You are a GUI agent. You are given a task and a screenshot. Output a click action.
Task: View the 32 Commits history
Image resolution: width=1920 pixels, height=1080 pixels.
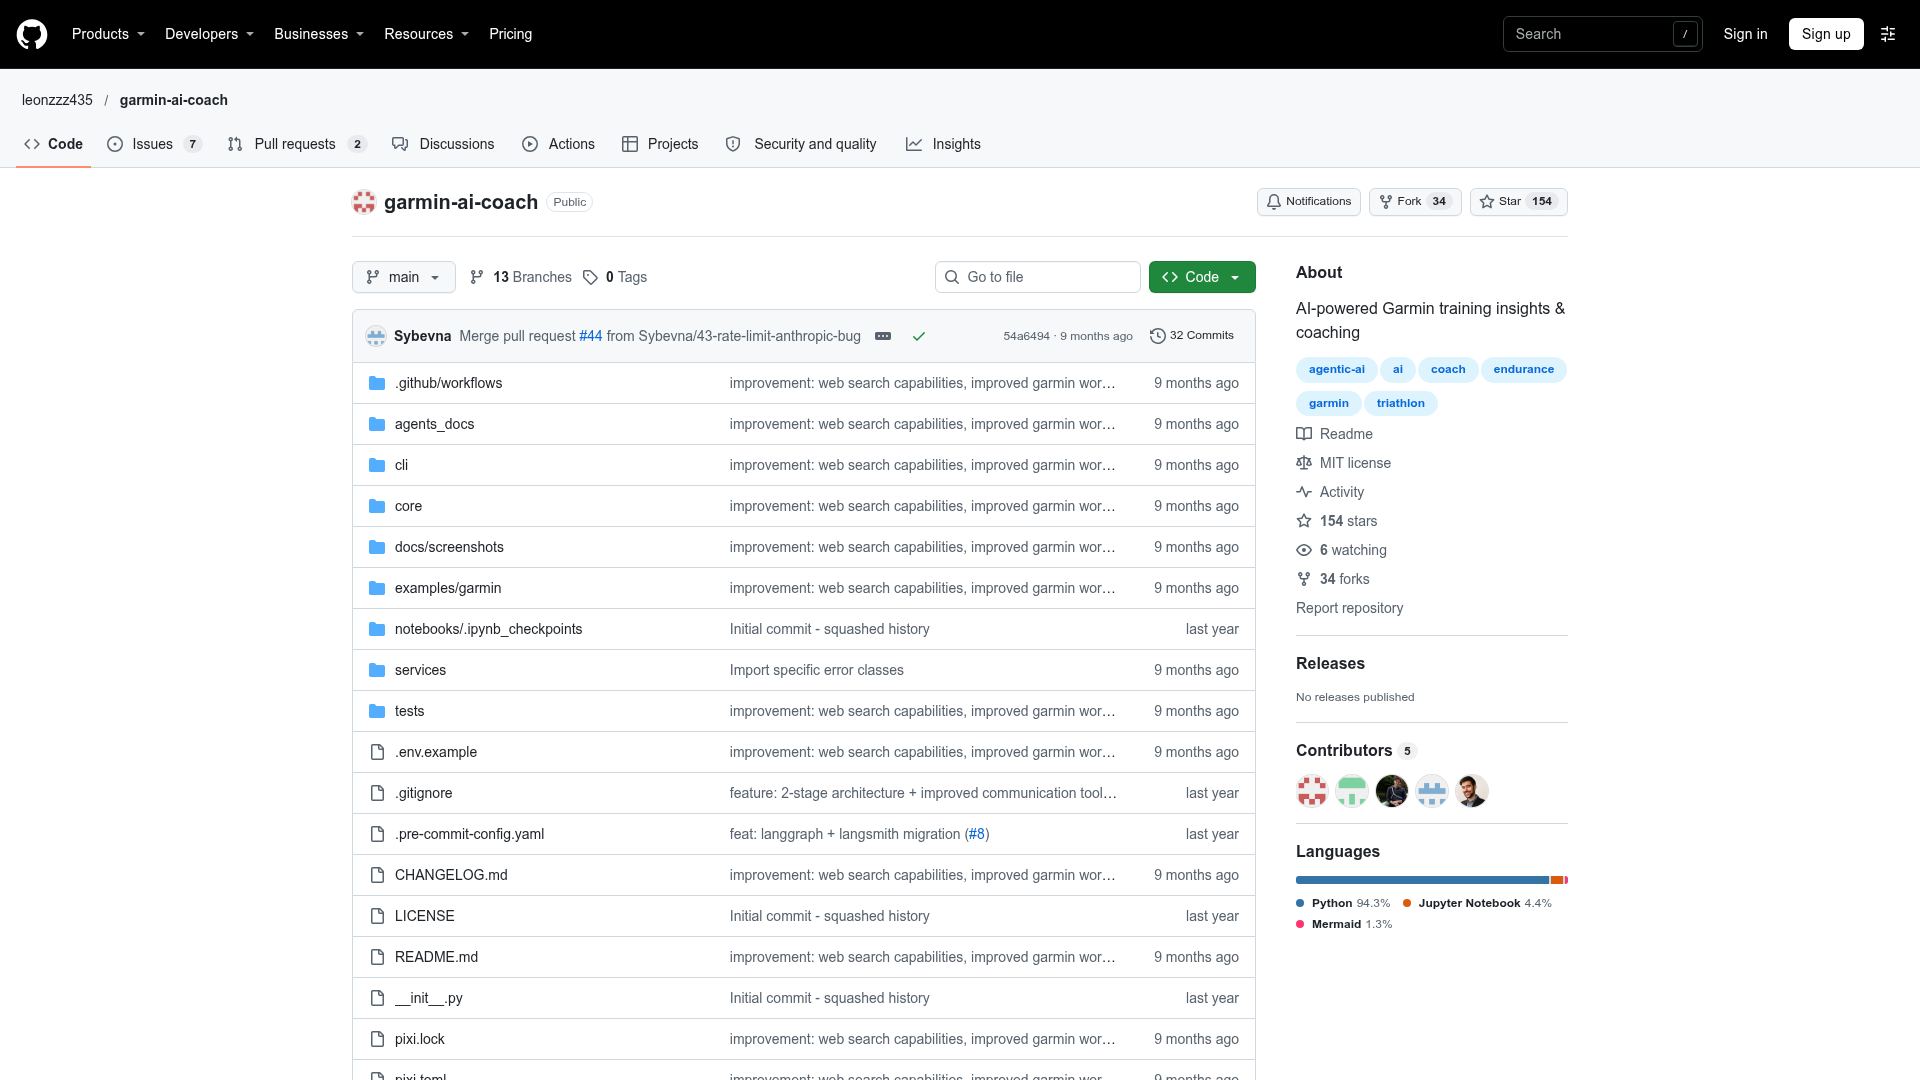point(1192,336)
